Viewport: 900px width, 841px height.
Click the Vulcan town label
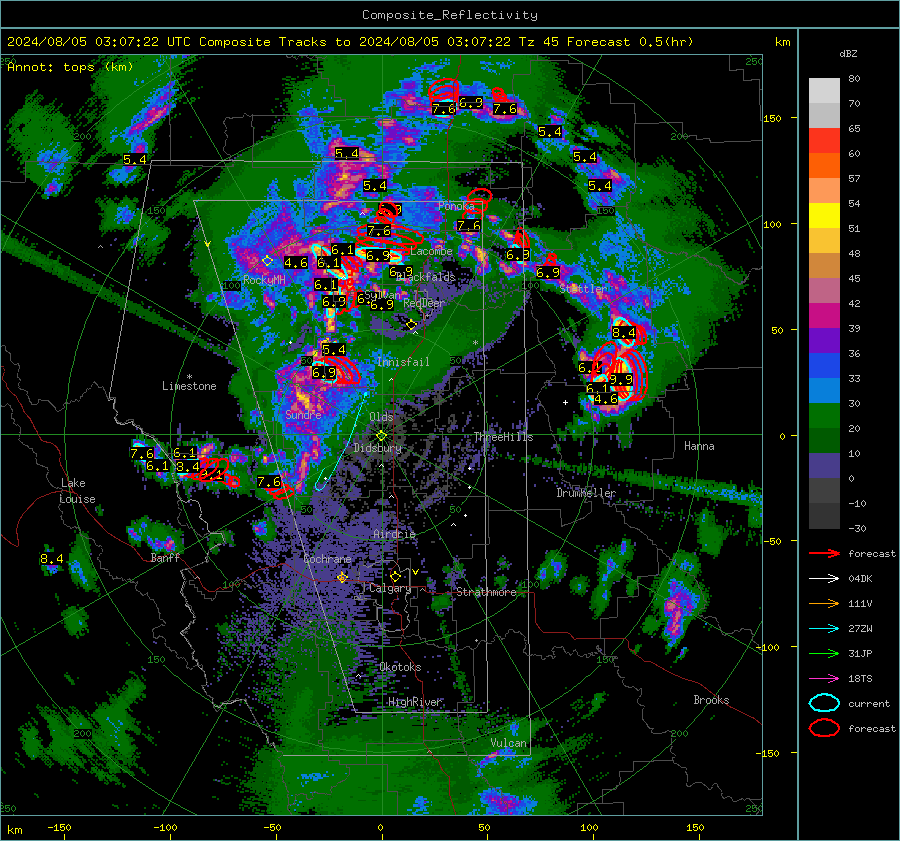(508, 743)
